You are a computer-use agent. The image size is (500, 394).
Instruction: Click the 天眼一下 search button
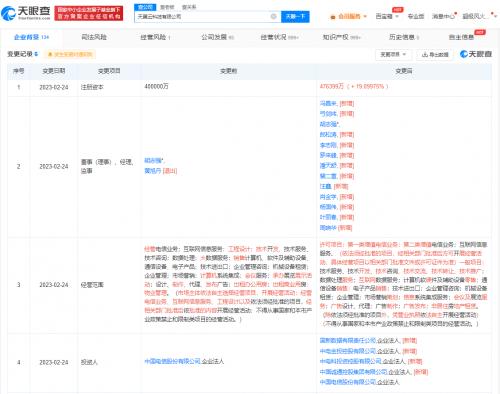pos(295,16)
